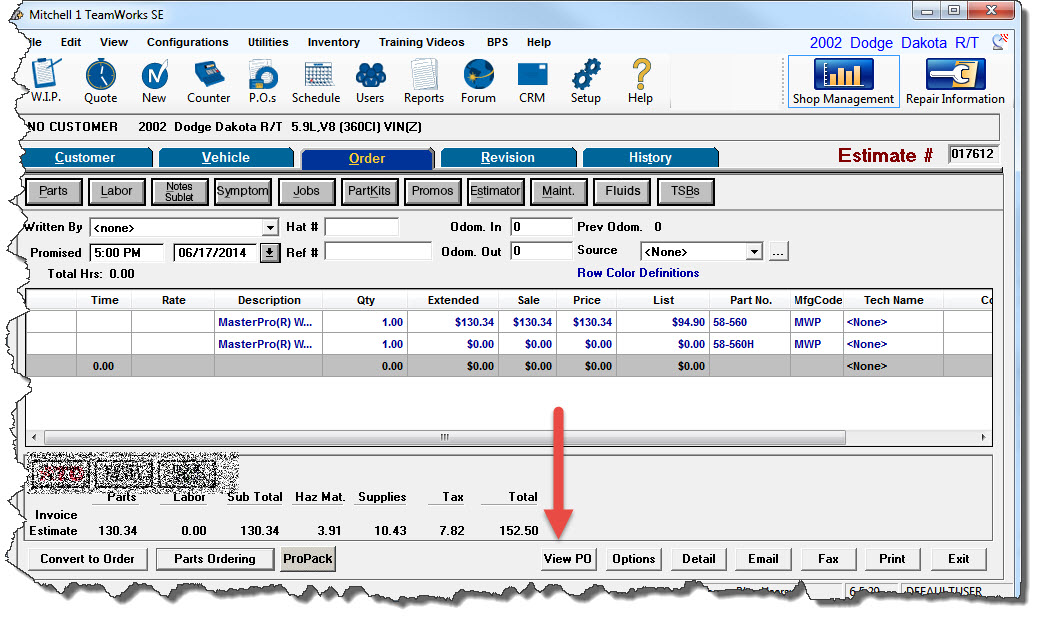This screenshot has height=623, width=1037.
Task: Open Notes Sublet button
Action: pos(179,191)
